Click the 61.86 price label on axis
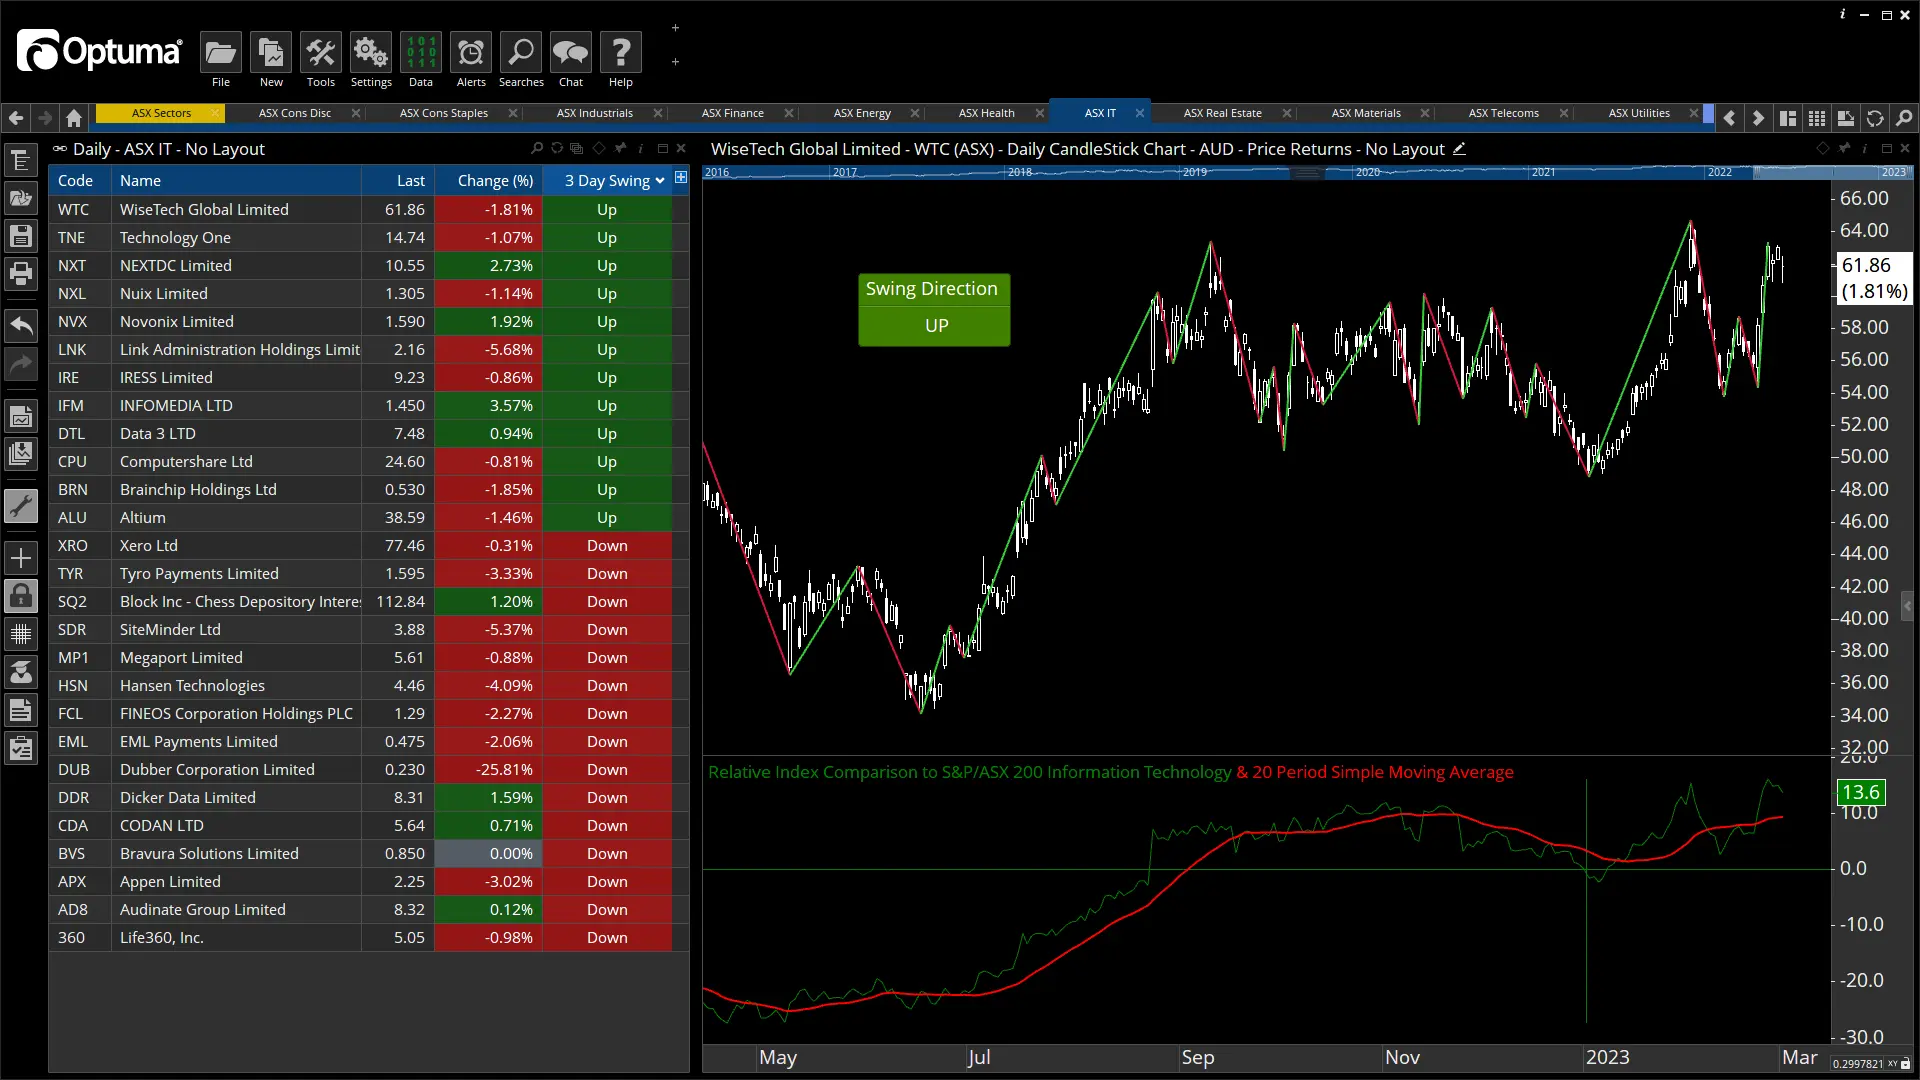The image size is (1920, 1080). coord(1873,278)
